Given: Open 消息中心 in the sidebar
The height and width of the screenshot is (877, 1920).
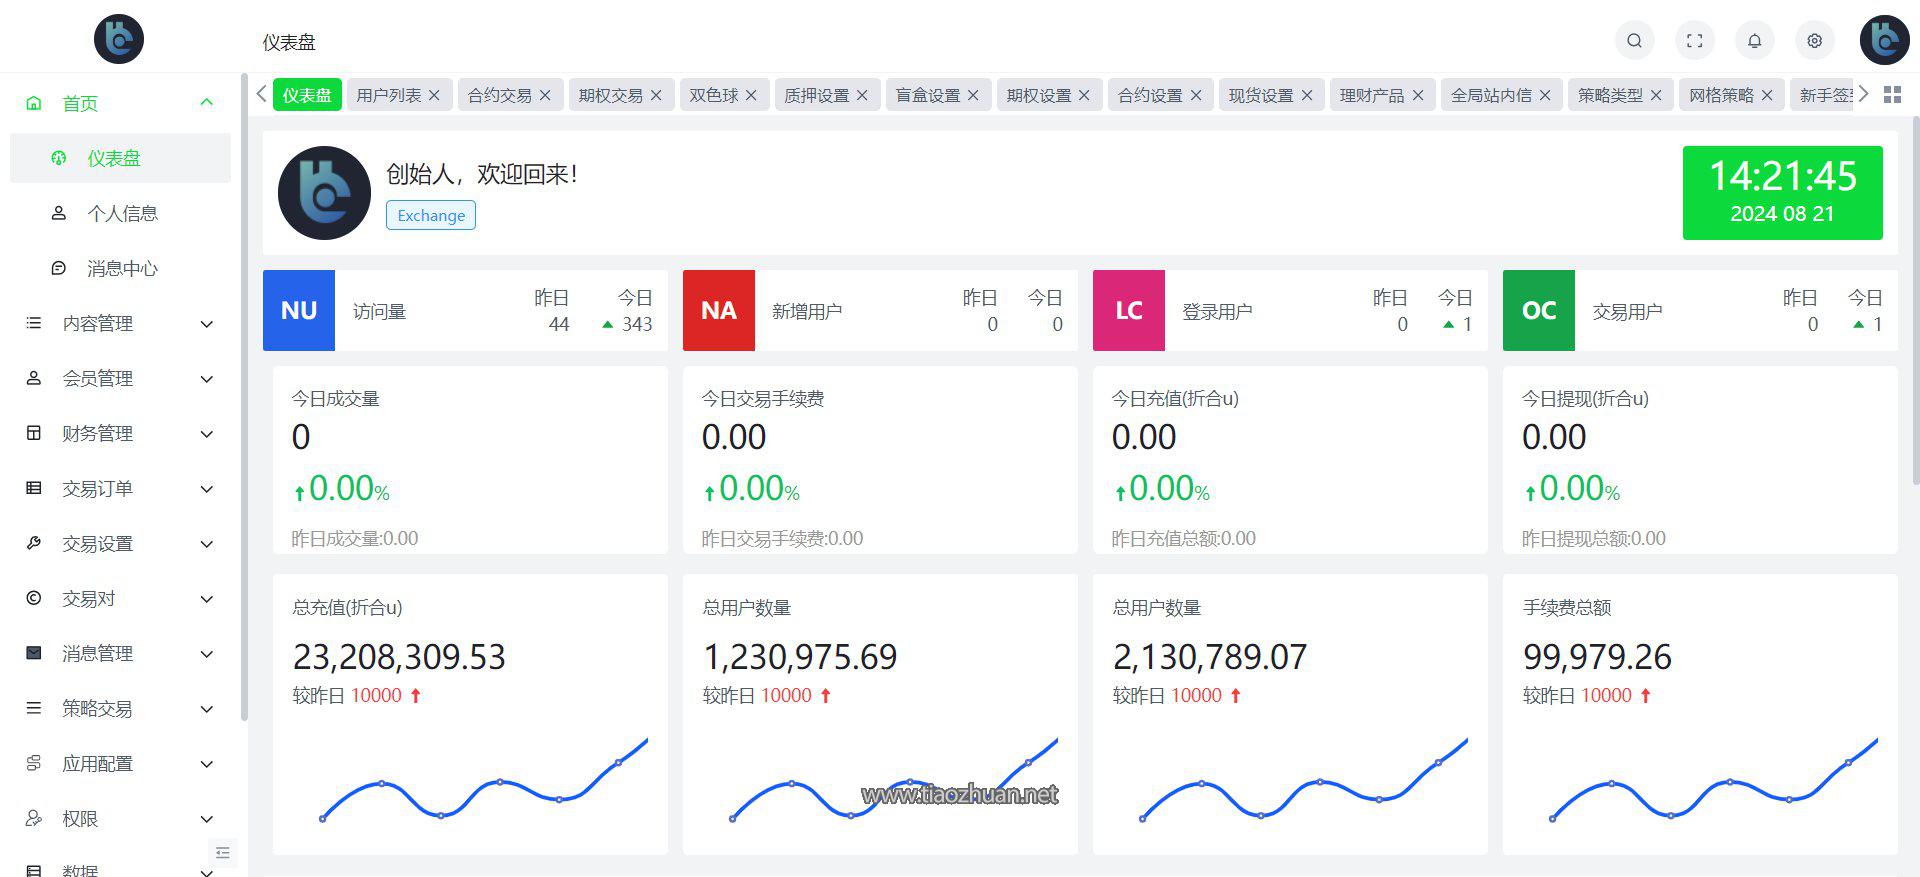Looking at the screenshot, I should pyautogui.click(x=120, y=268).
